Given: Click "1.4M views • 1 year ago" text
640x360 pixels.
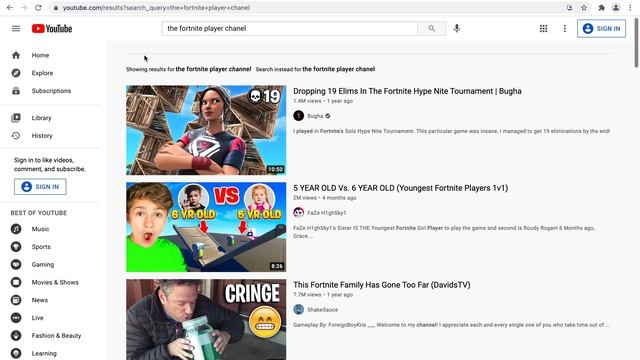Looking at the screenshot, I should (x=323, y=101).
